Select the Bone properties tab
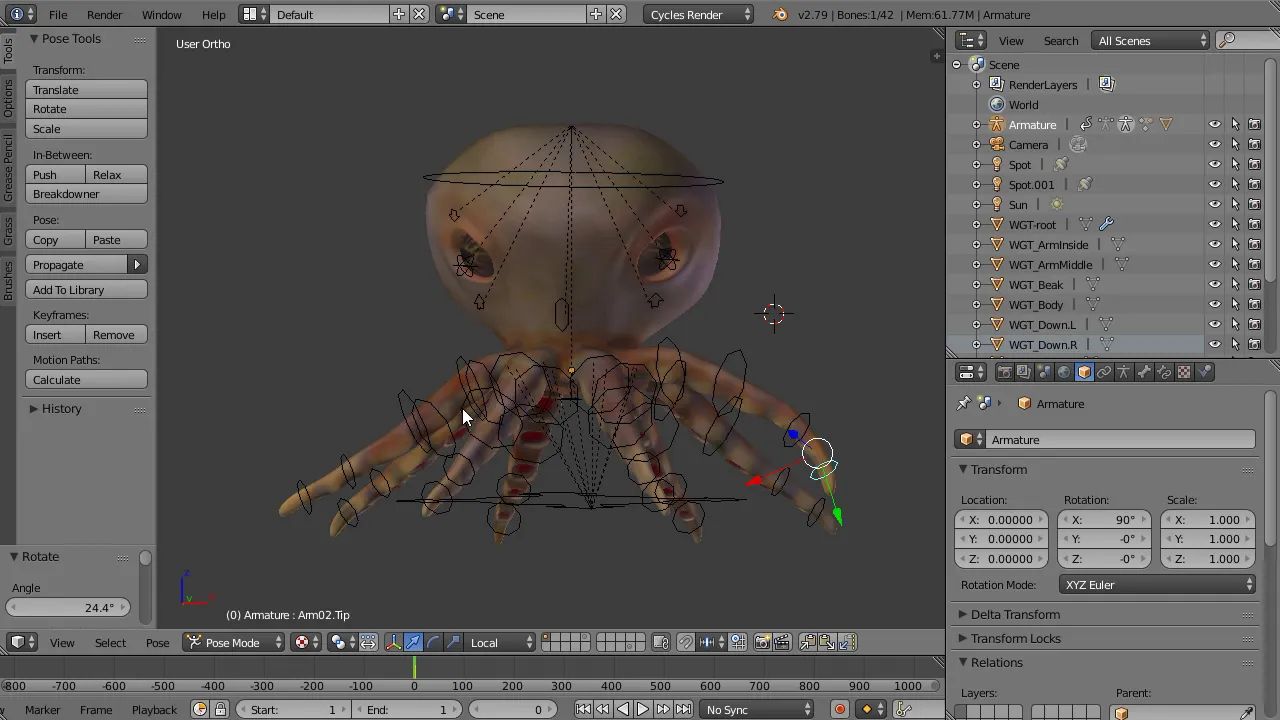 pyautogui.click(x=1144, y=372)
